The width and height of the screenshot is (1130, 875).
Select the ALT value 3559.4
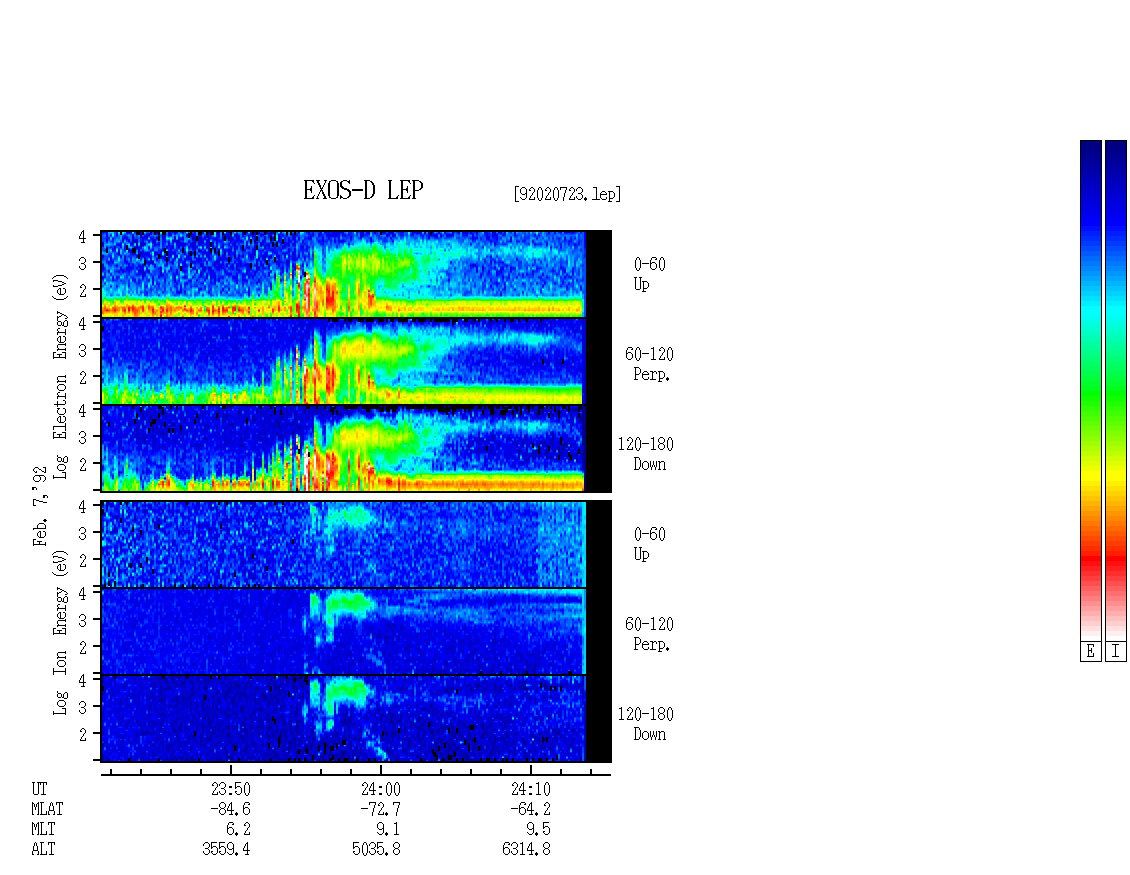point(226,850)
